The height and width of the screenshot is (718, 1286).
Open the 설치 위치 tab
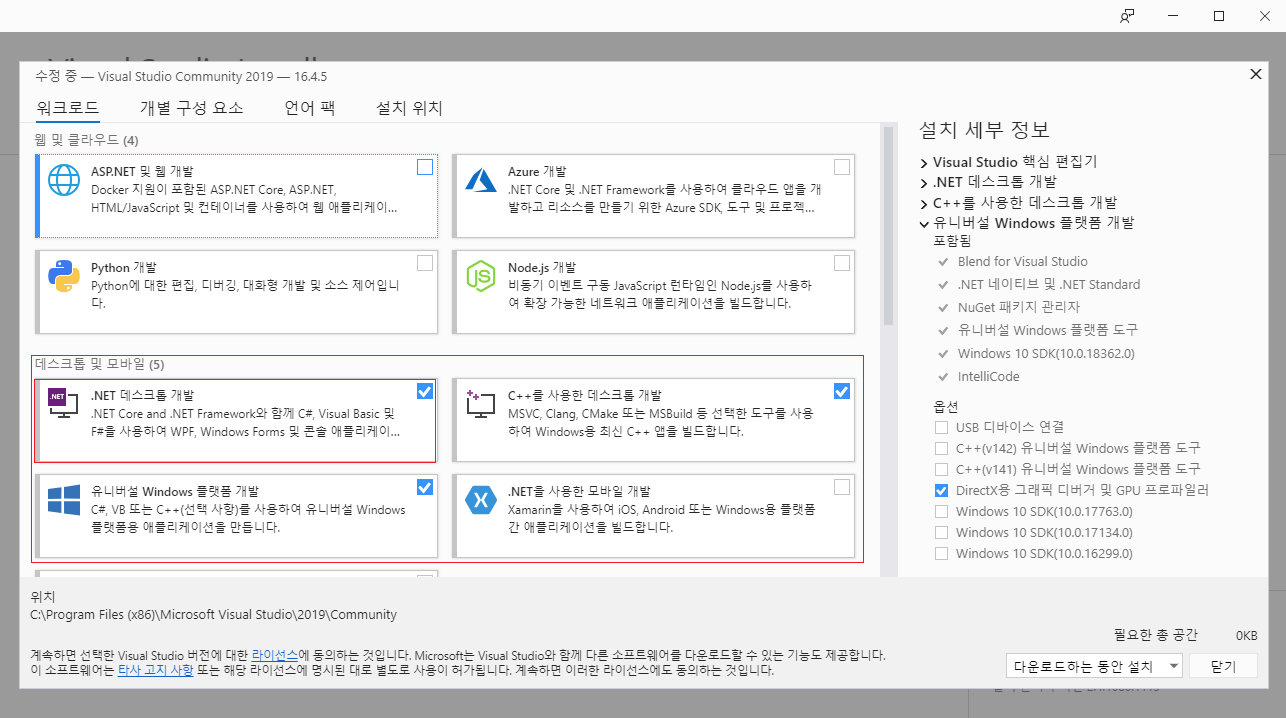pyautogui.click(x=409, y=108)
